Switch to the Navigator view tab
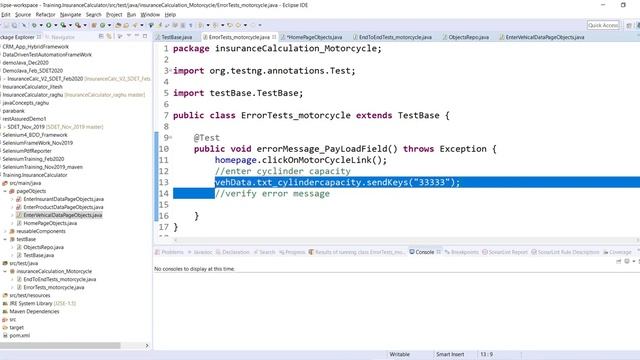640x360 pixels. 60,37
